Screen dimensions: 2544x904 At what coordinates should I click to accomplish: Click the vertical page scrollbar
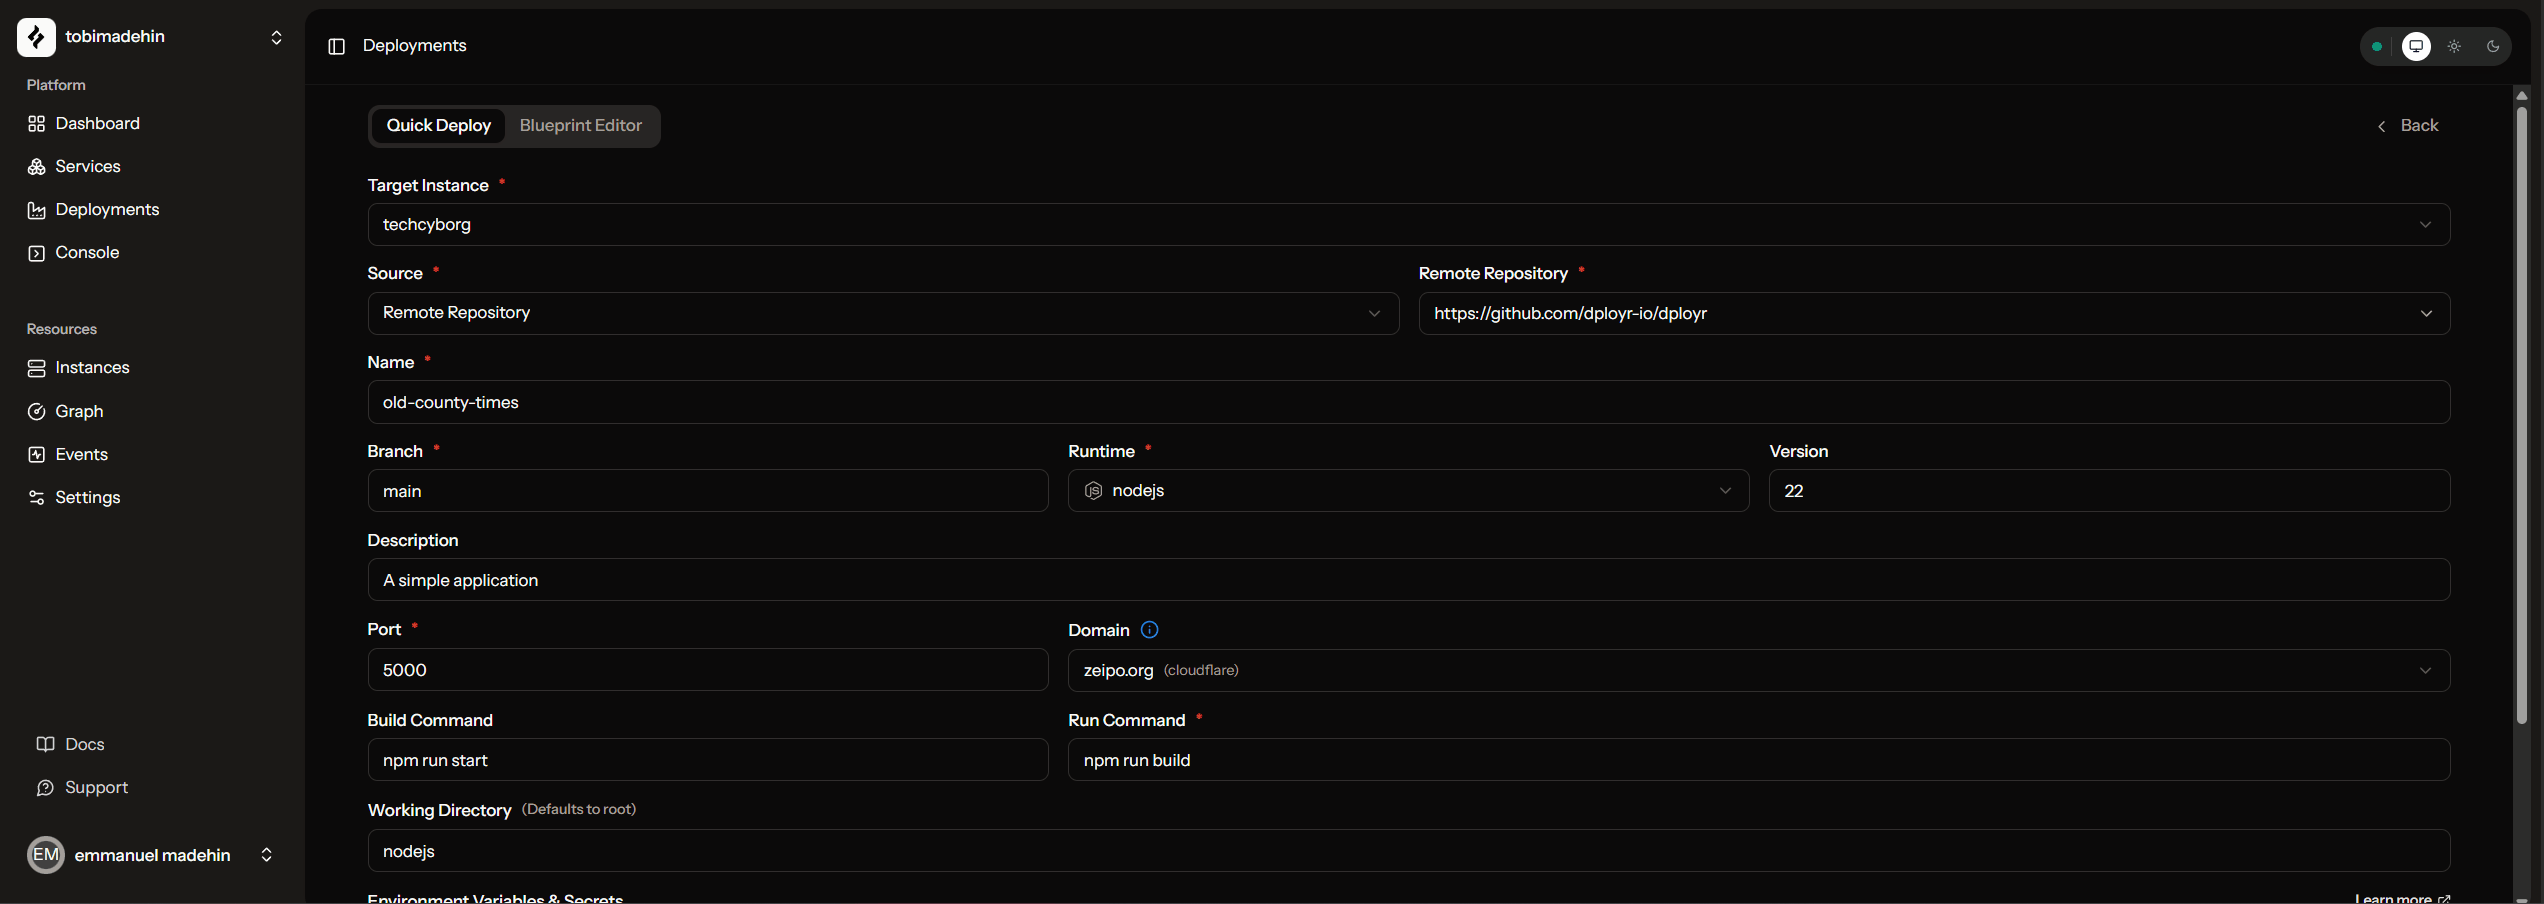click(2521, 400)
